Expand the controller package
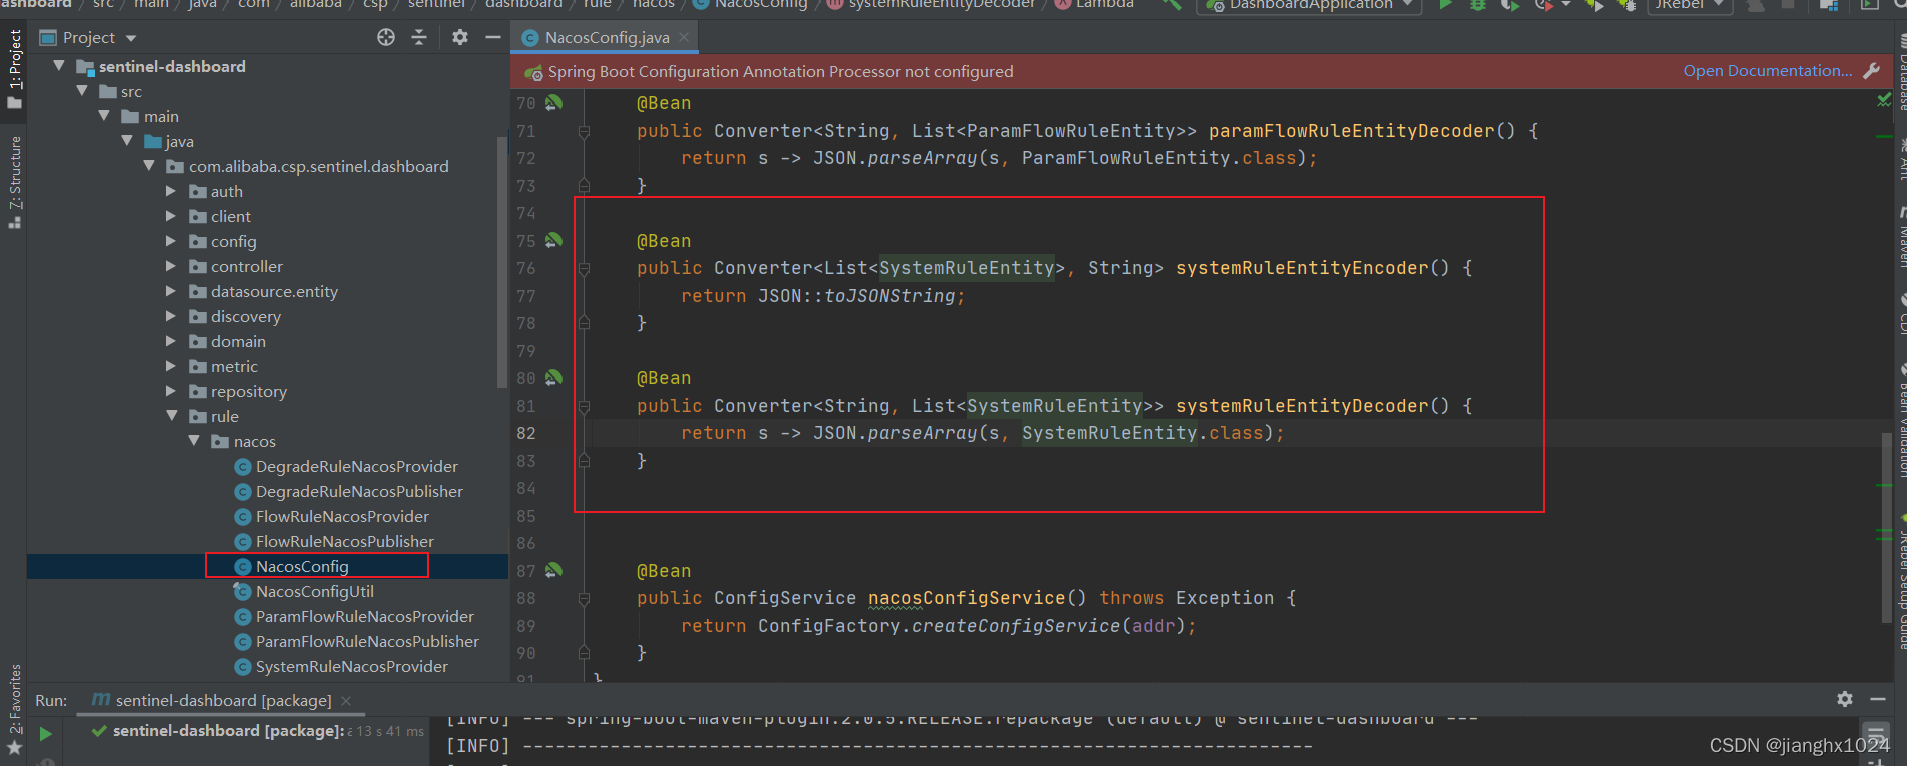Viewport: 1907px width, 766px height. tap(171, 266)
